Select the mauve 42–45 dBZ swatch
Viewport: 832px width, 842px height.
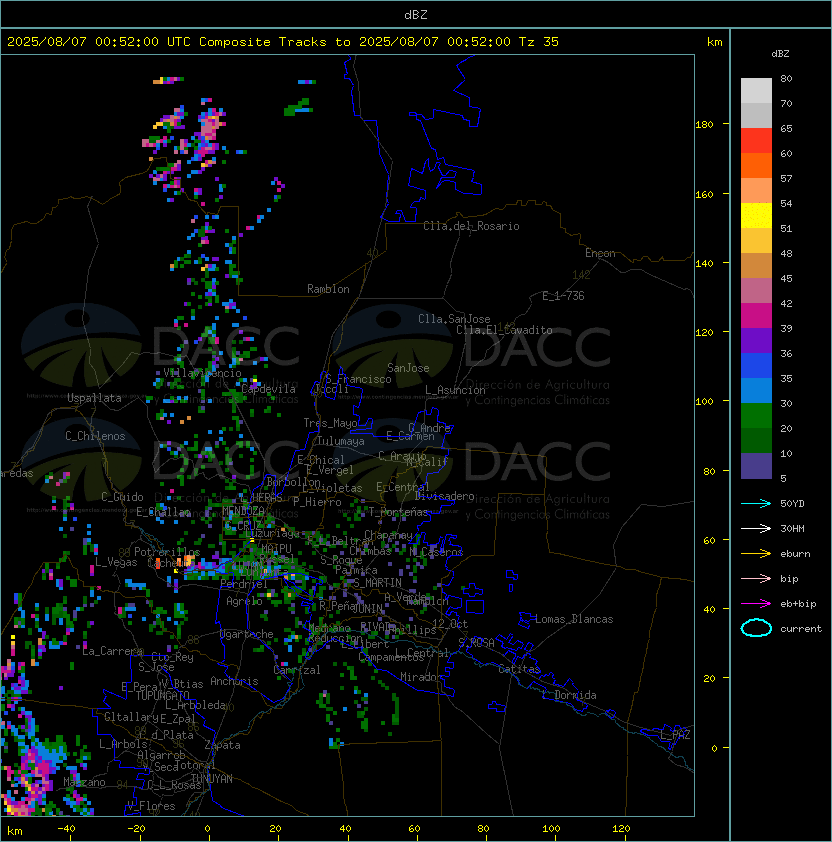tap(756, 291)
